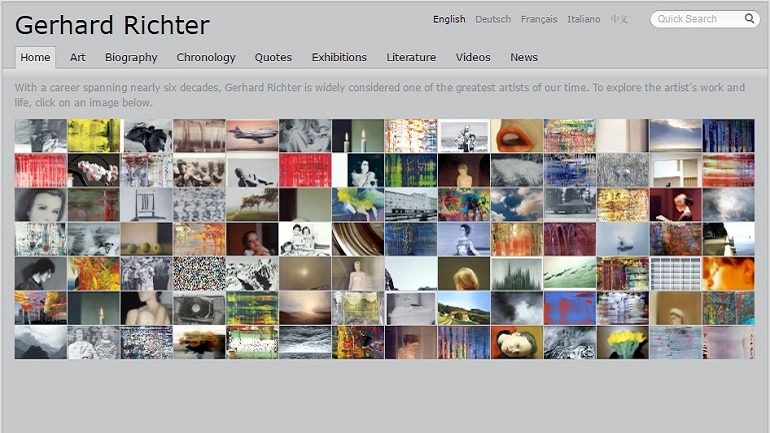
Task: Open the yellow tulips painting thumbnail
Action: 622,342
